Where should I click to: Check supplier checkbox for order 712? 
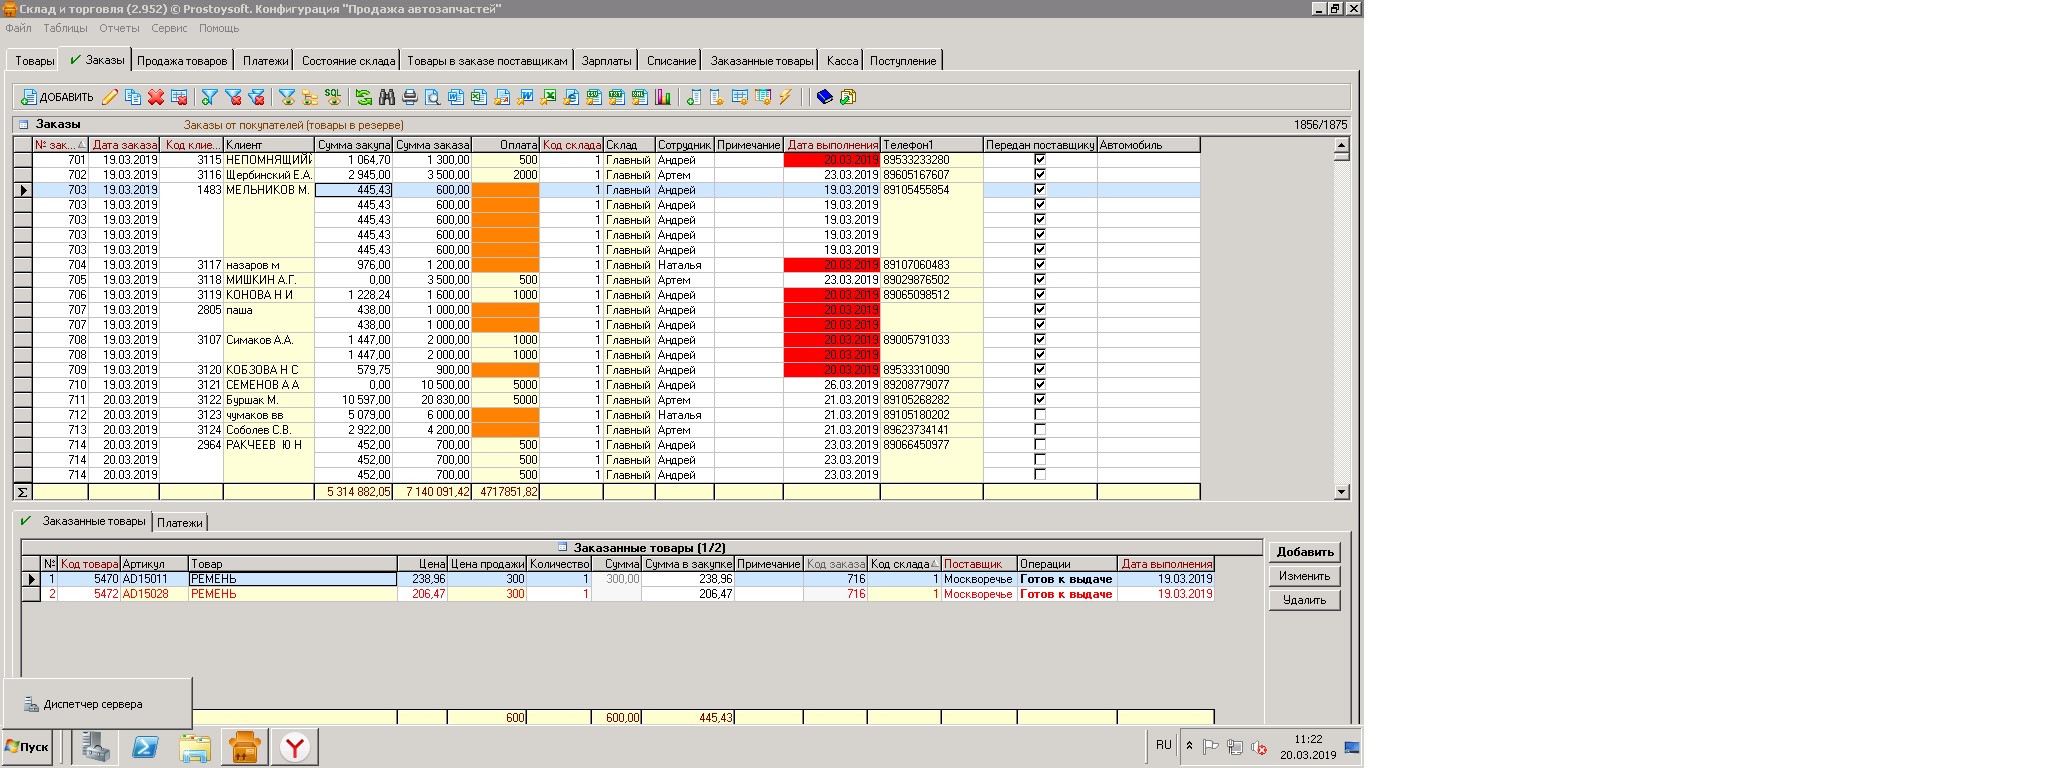click(x=1039, y=415)
